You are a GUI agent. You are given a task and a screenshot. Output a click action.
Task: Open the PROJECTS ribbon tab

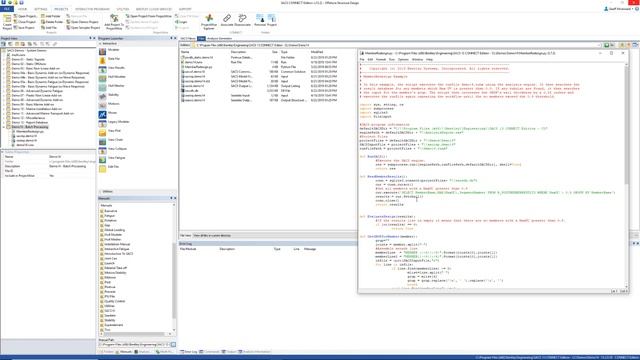pos(61,9)
